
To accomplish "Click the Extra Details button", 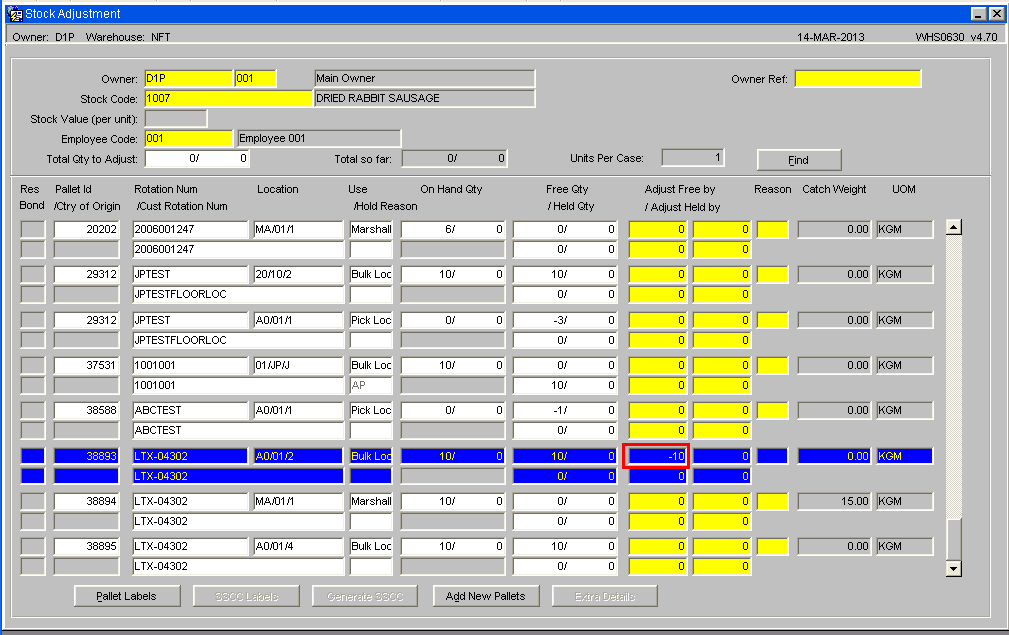I will [605, 596].
